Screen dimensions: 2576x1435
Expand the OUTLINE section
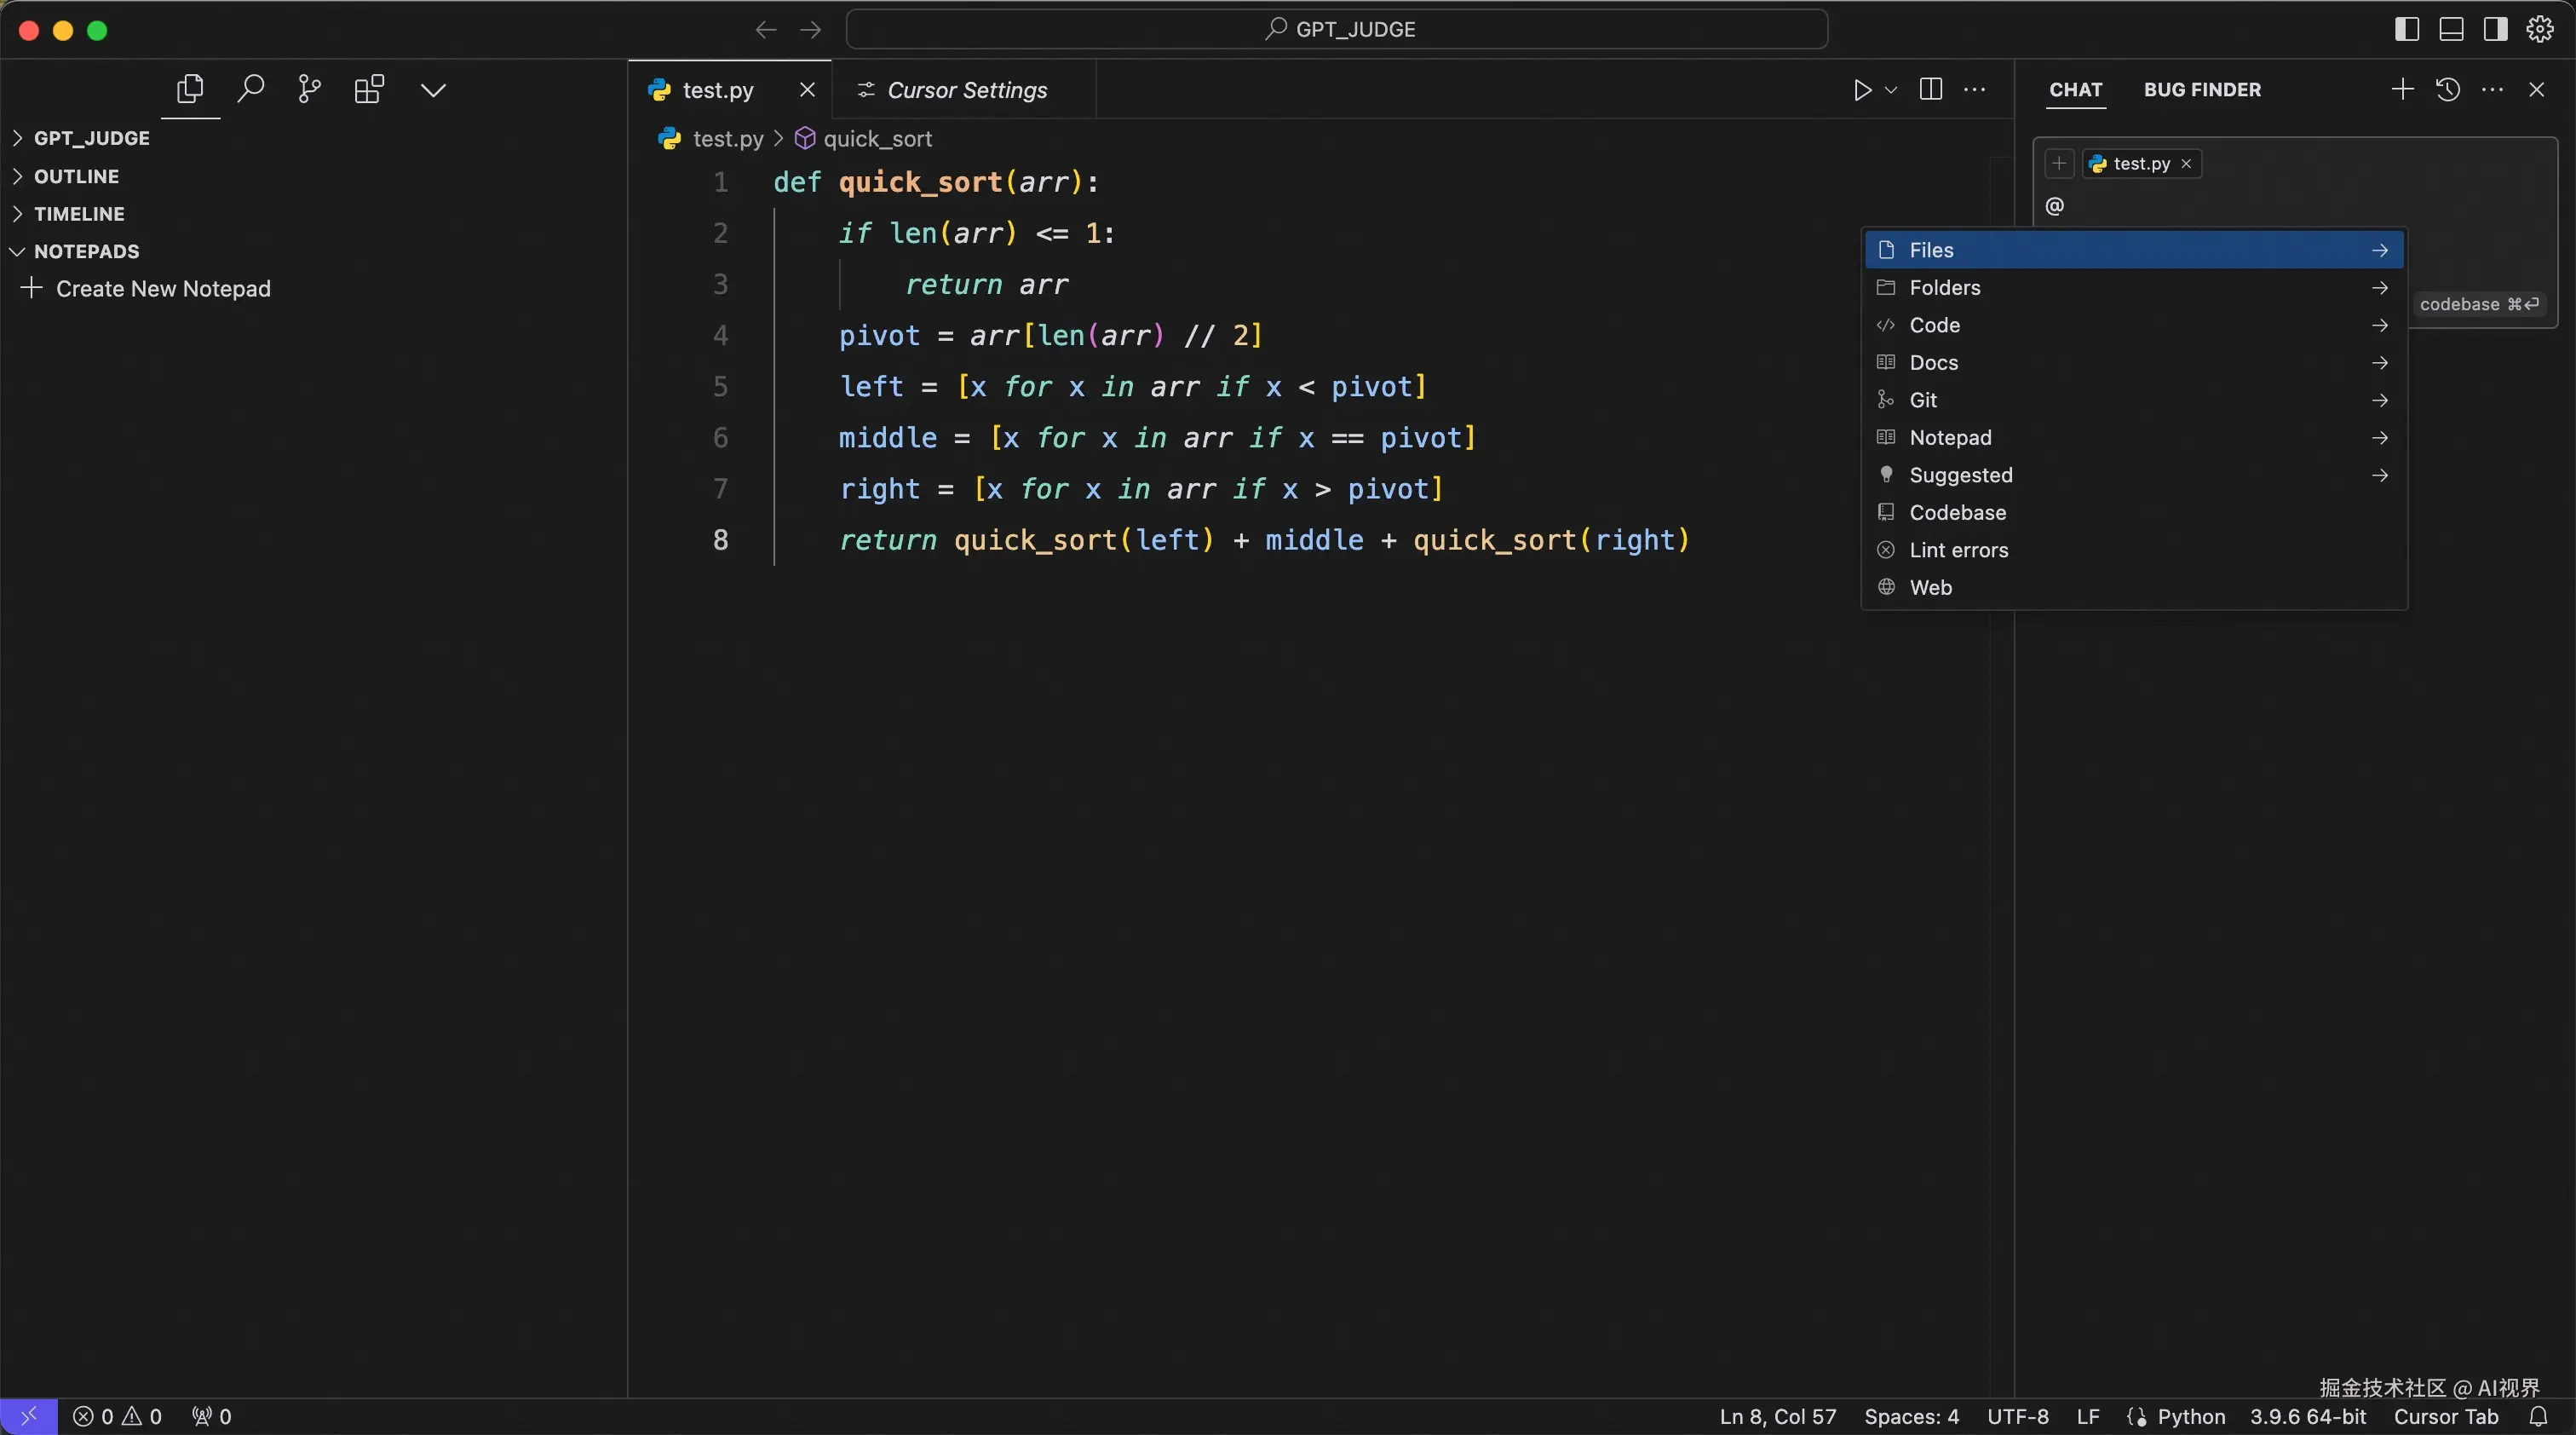click(76, 176)
